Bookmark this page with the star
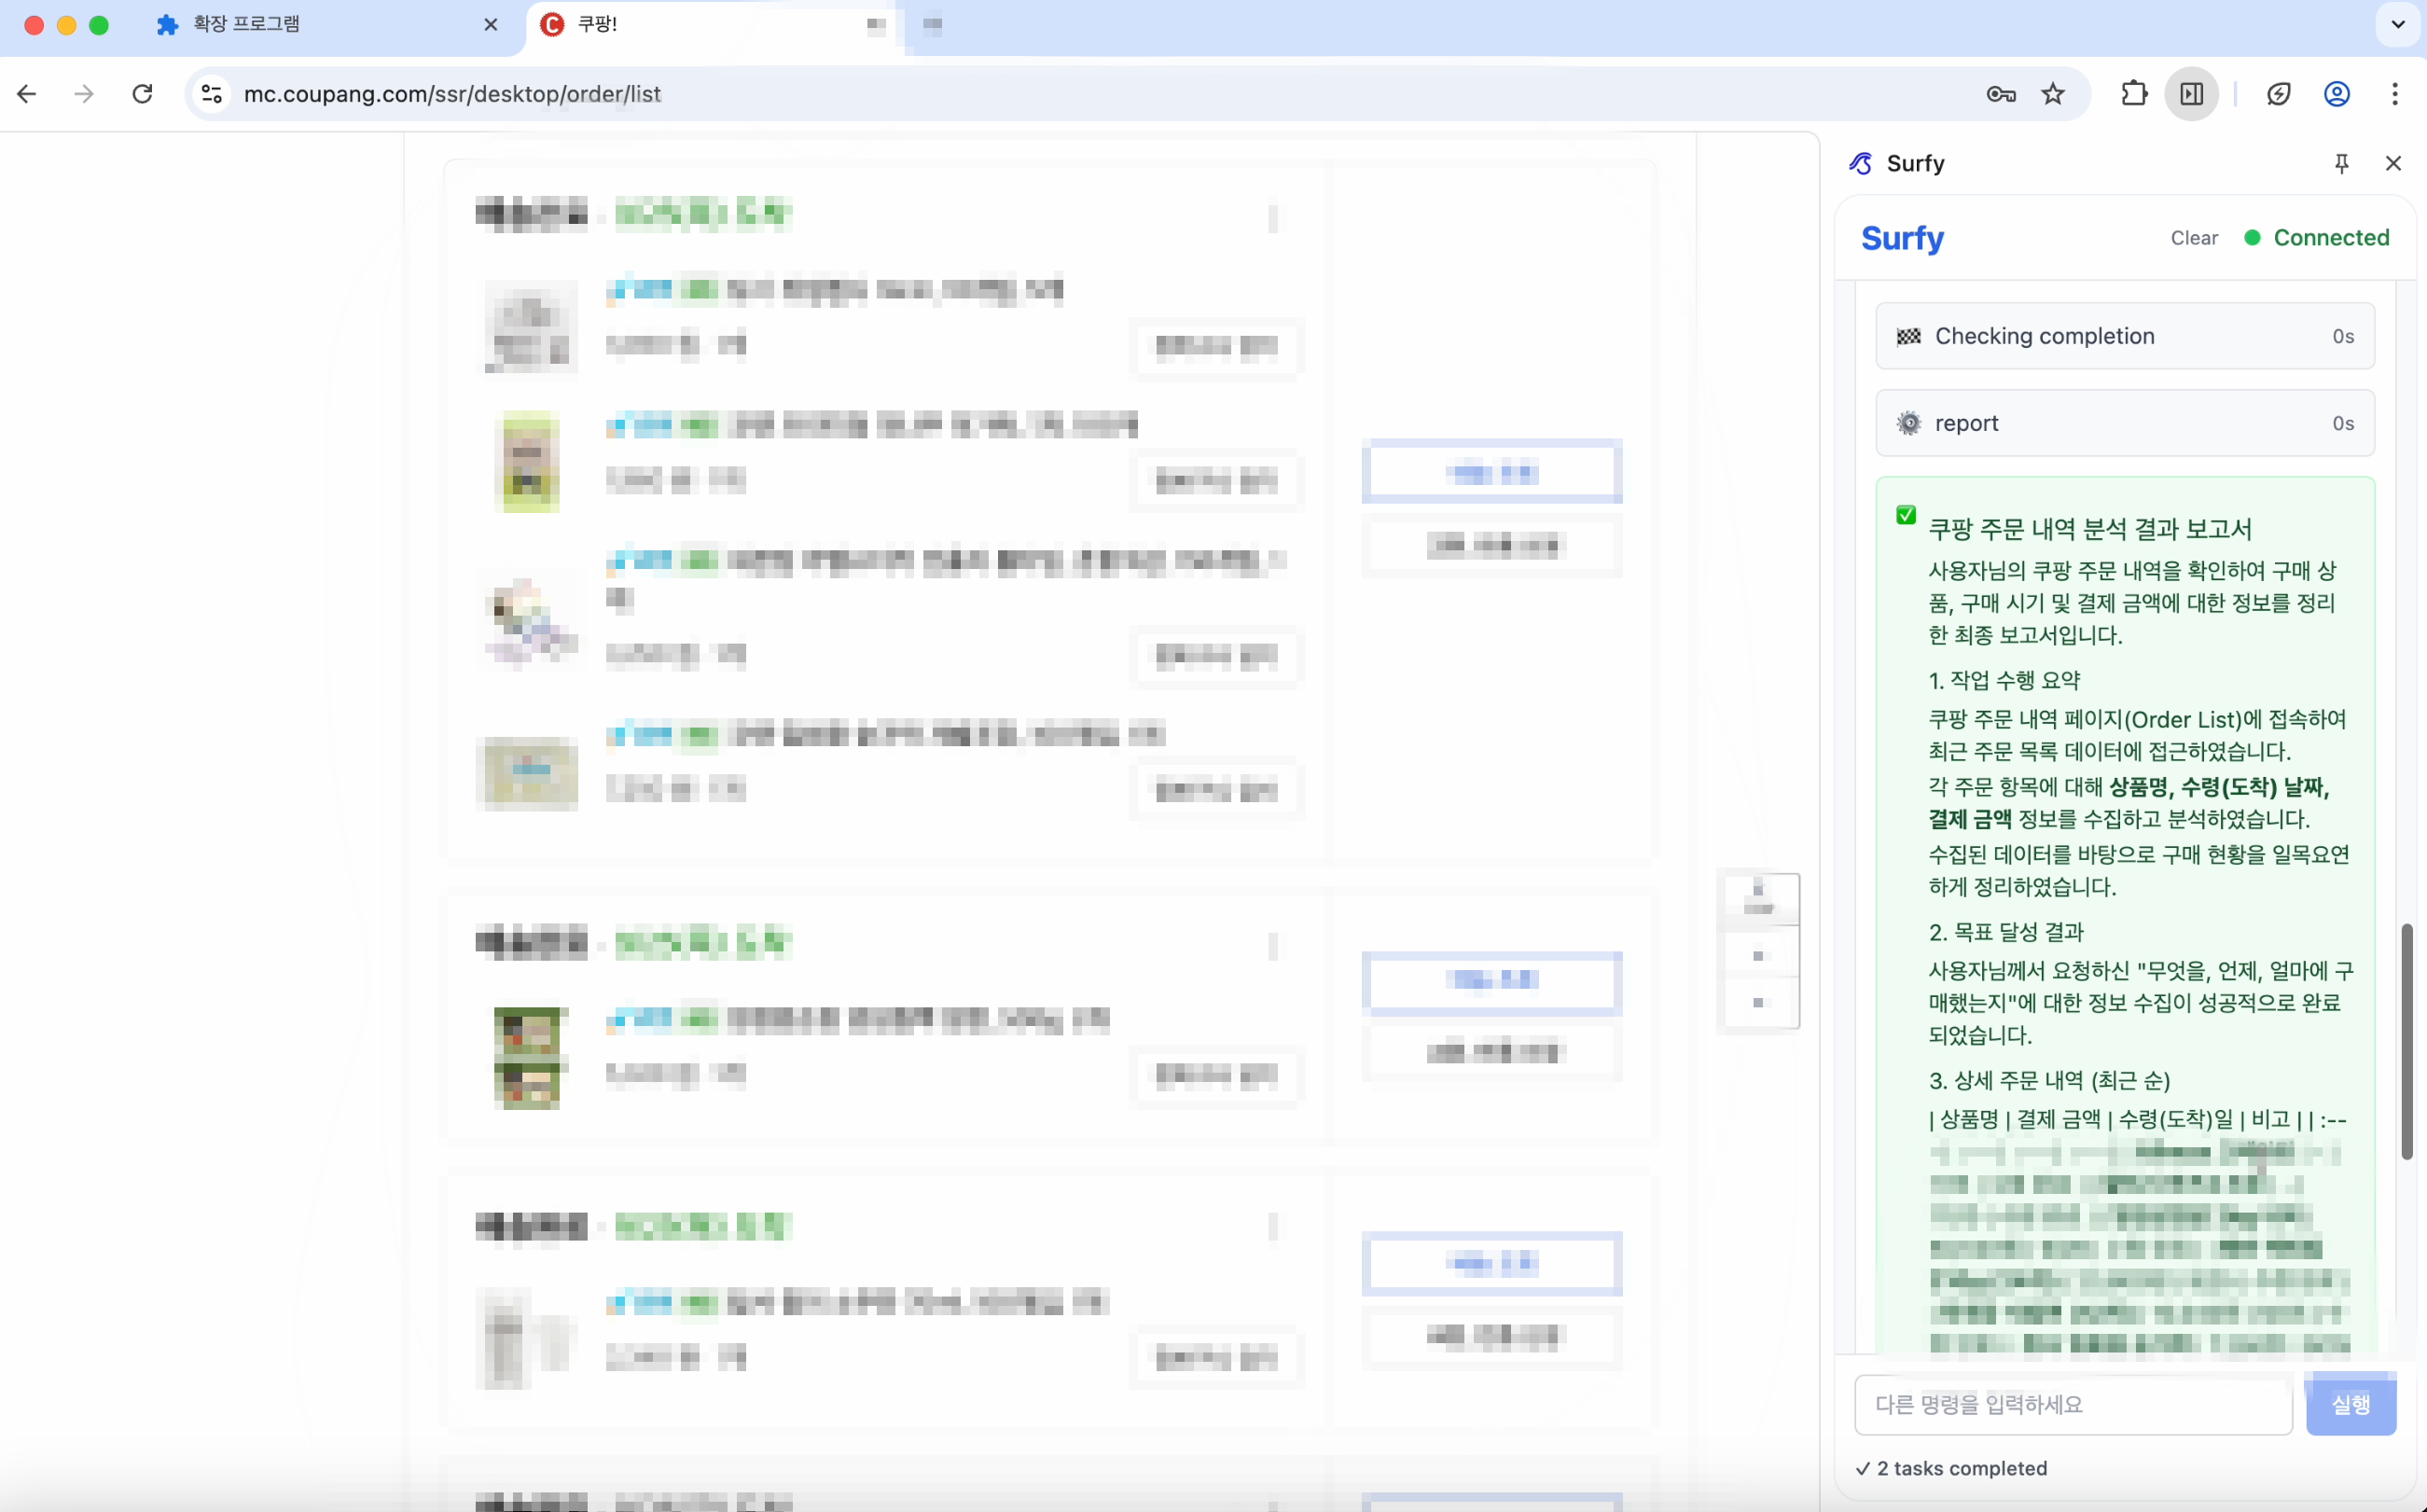This screenshot has width=2427, height=1512. [2053, 94]
